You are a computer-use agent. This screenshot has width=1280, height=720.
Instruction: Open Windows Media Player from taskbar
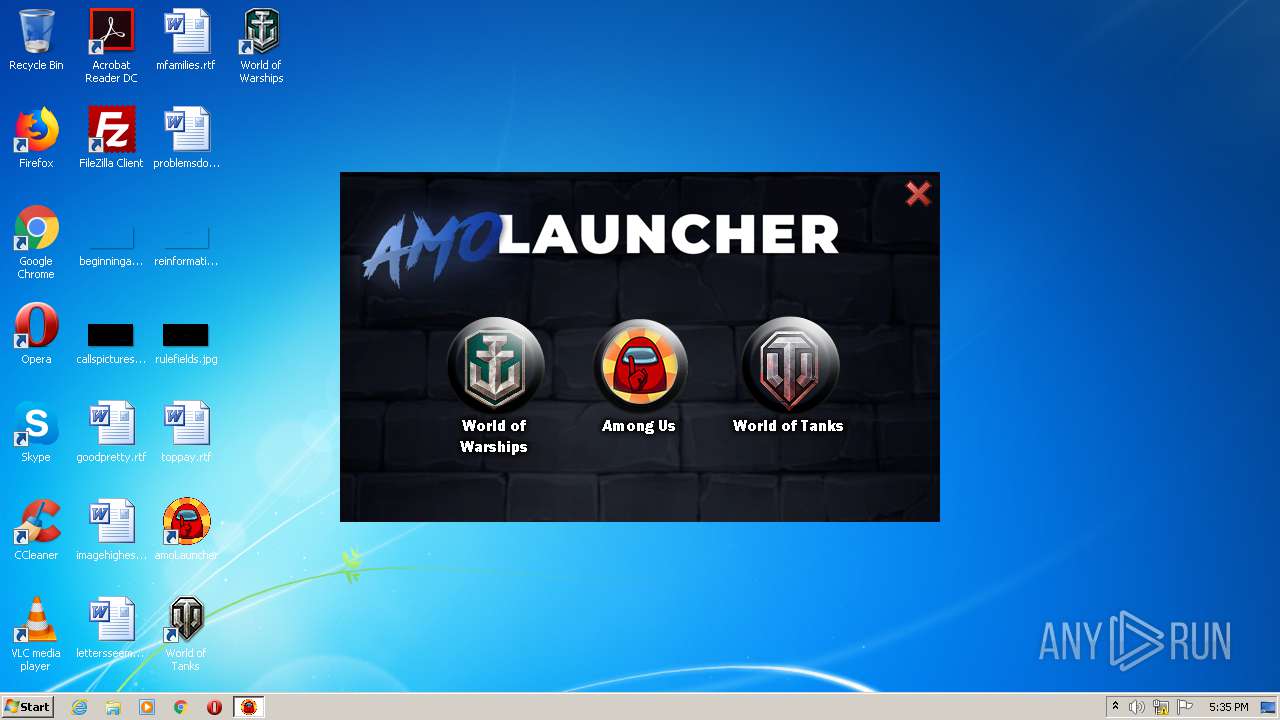(147, 707)
